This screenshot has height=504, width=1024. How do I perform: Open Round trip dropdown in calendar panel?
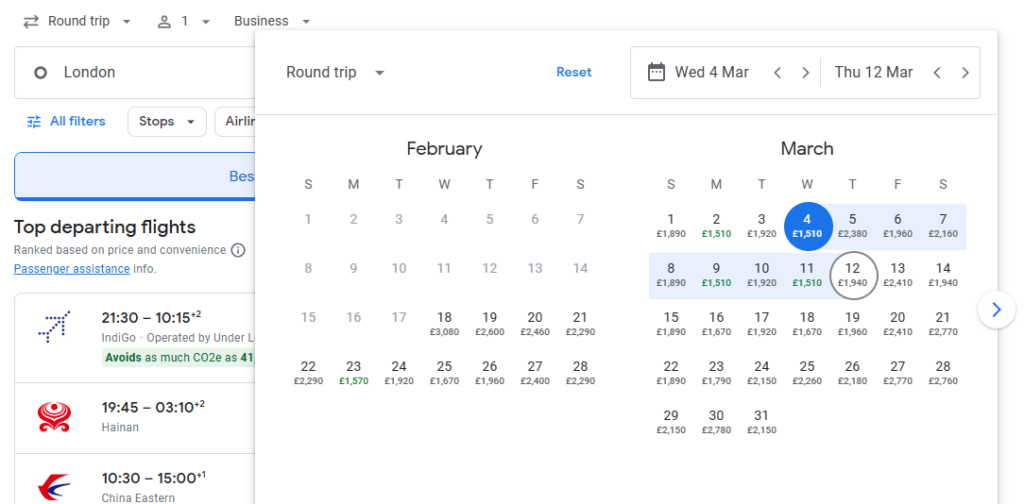pyautogui.click(x=335, y=72)
